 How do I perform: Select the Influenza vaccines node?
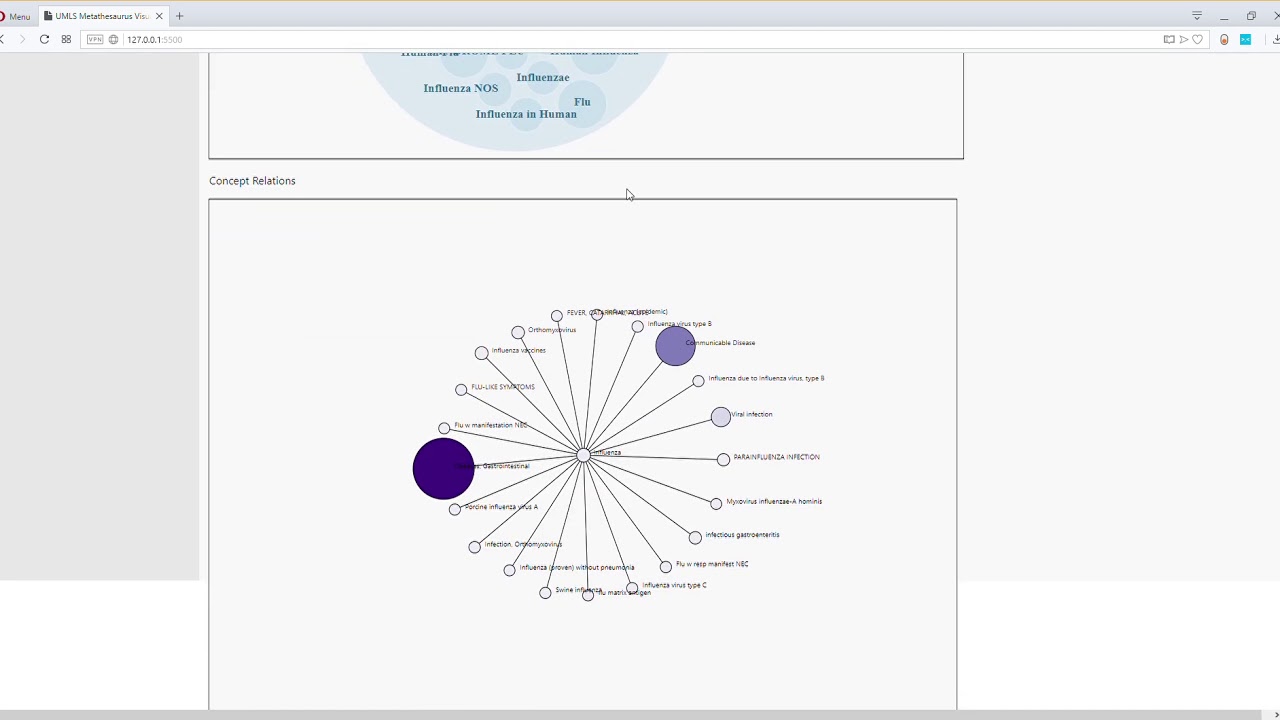pyautogui.click(x=482, y=353)
